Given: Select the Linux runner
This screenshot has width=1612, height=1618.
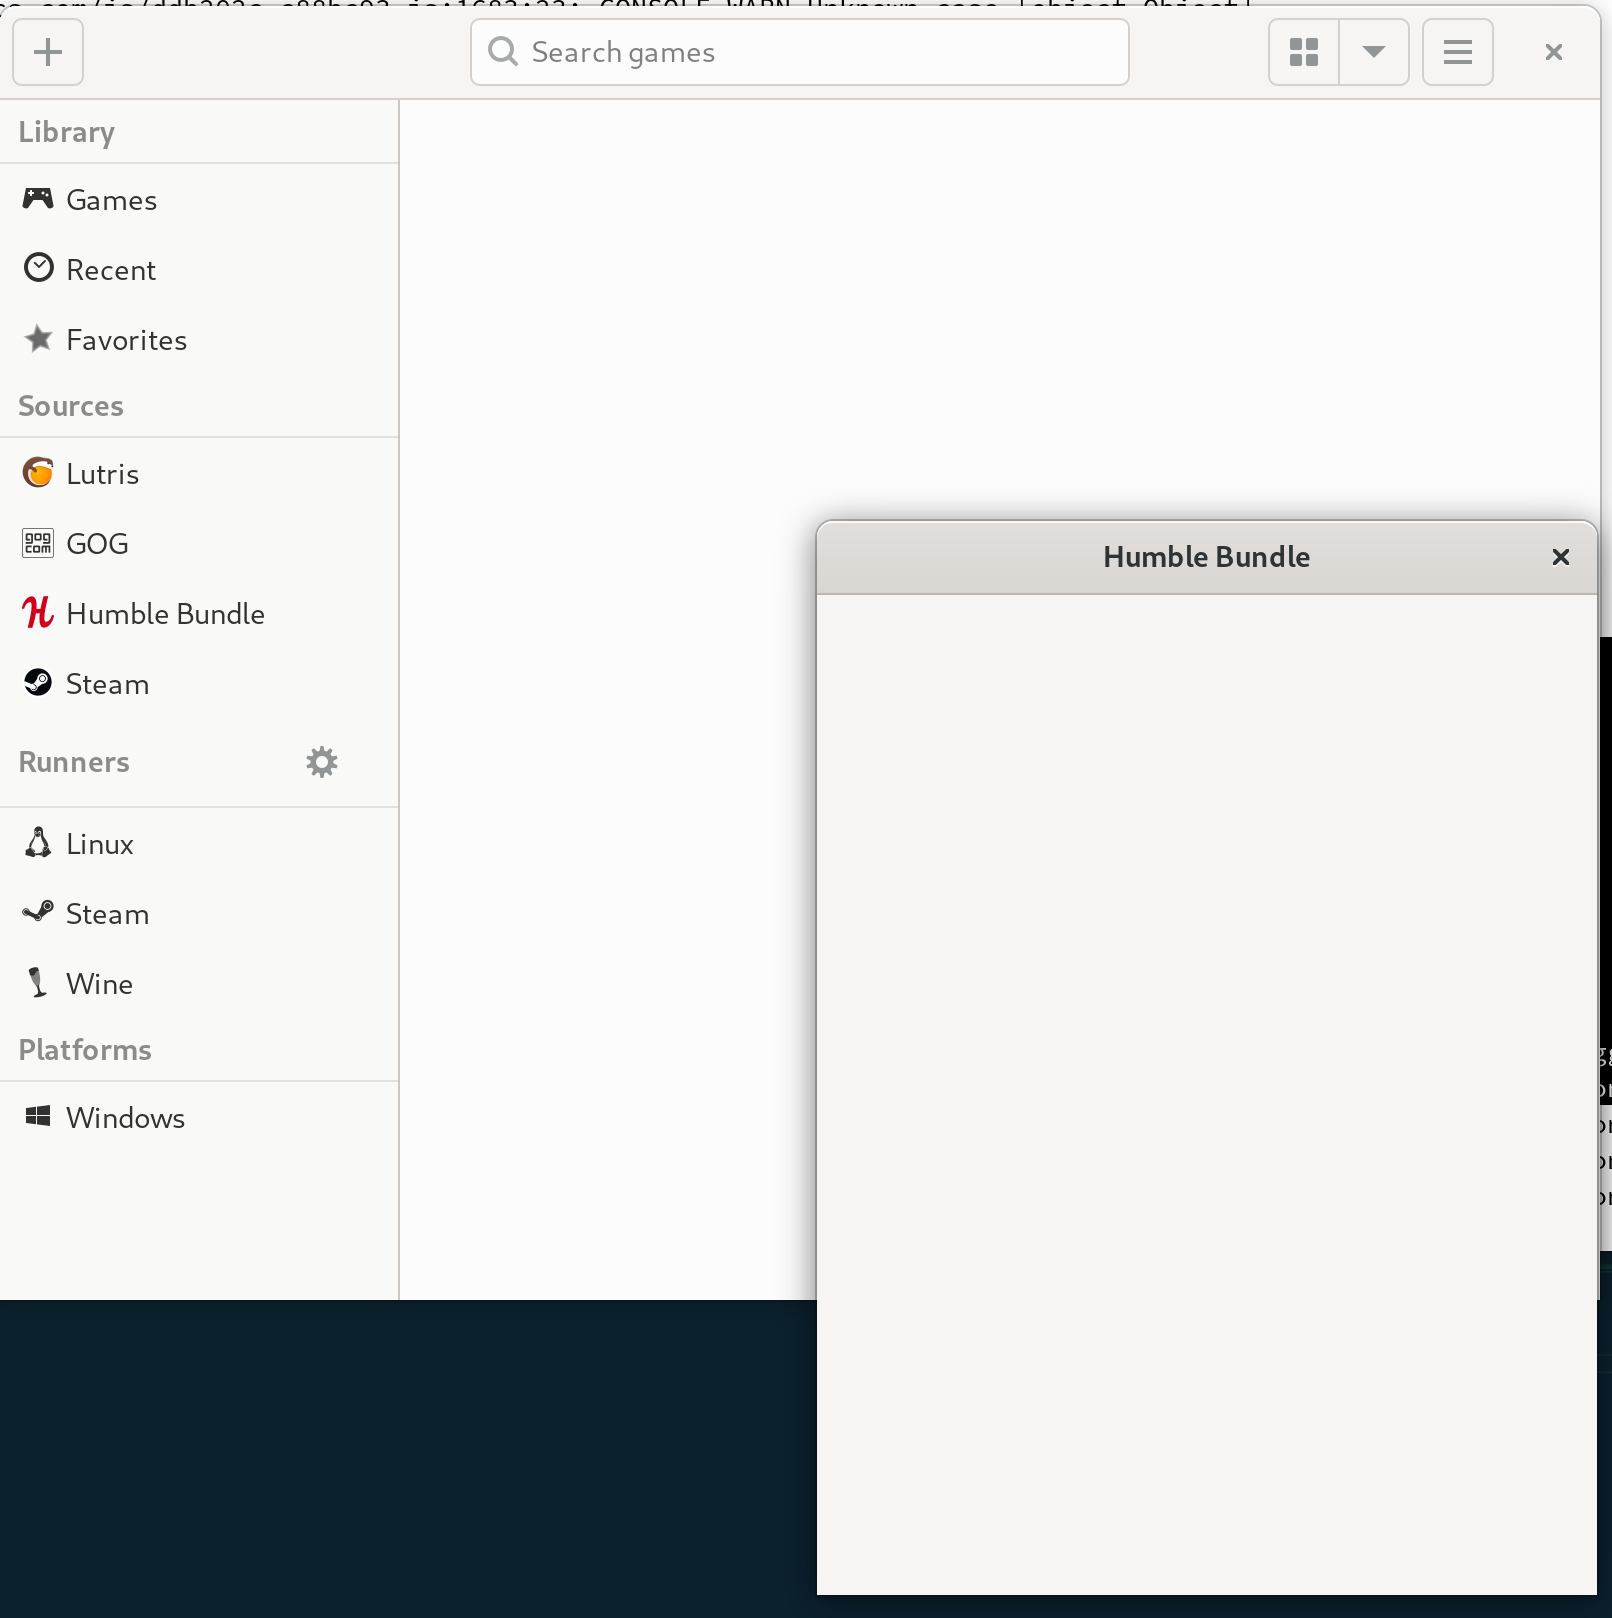Looking at the screenshot, I should click(98, 843).
